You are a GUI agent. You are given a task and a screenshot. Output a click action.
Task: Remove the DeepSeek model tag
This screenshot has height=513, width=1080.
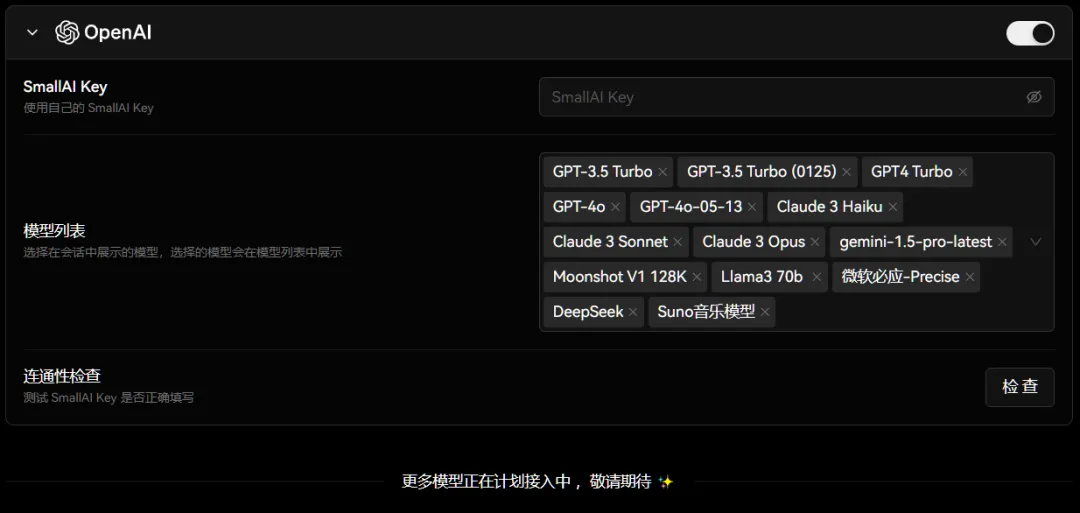634,313
